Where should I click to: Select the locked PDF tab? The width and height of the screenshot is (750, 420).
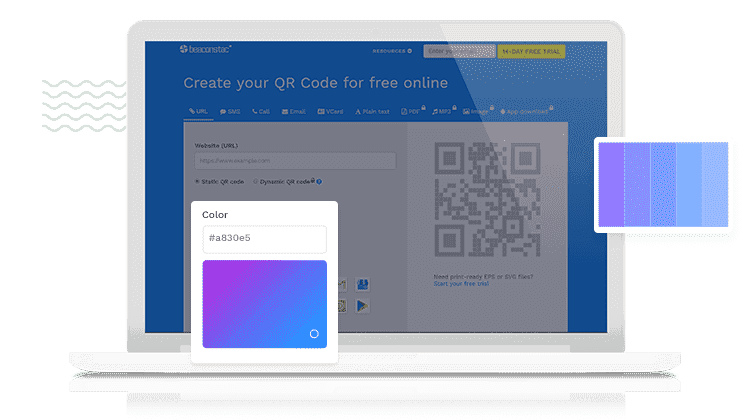(413, 111)
